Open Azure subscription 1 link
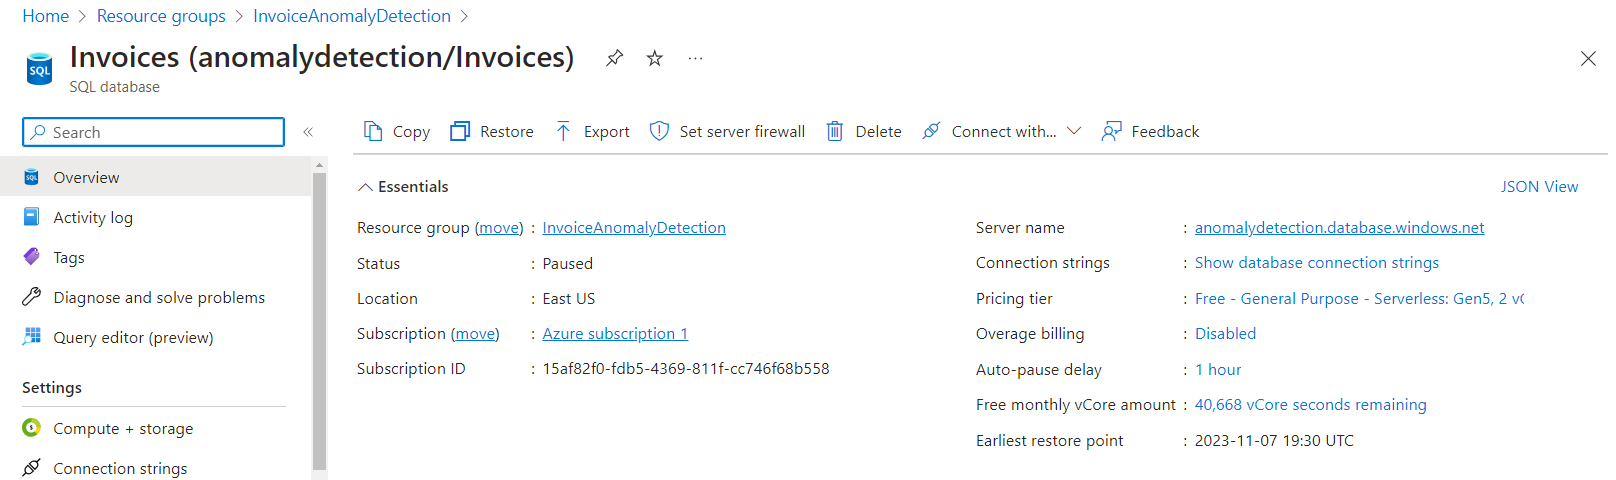This screenshot has width=1616, height=480. pyautogui.click(x=615, y=334)
